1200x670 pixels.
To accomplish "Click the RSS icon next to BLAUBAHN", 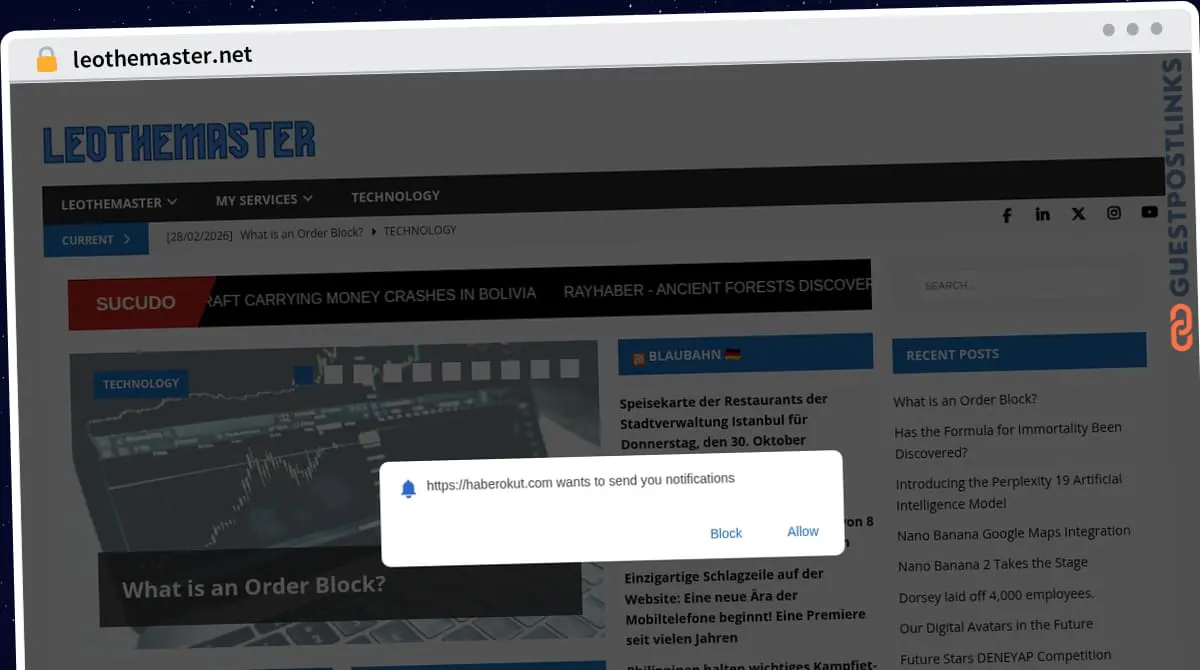I will (x=638, y=358).
